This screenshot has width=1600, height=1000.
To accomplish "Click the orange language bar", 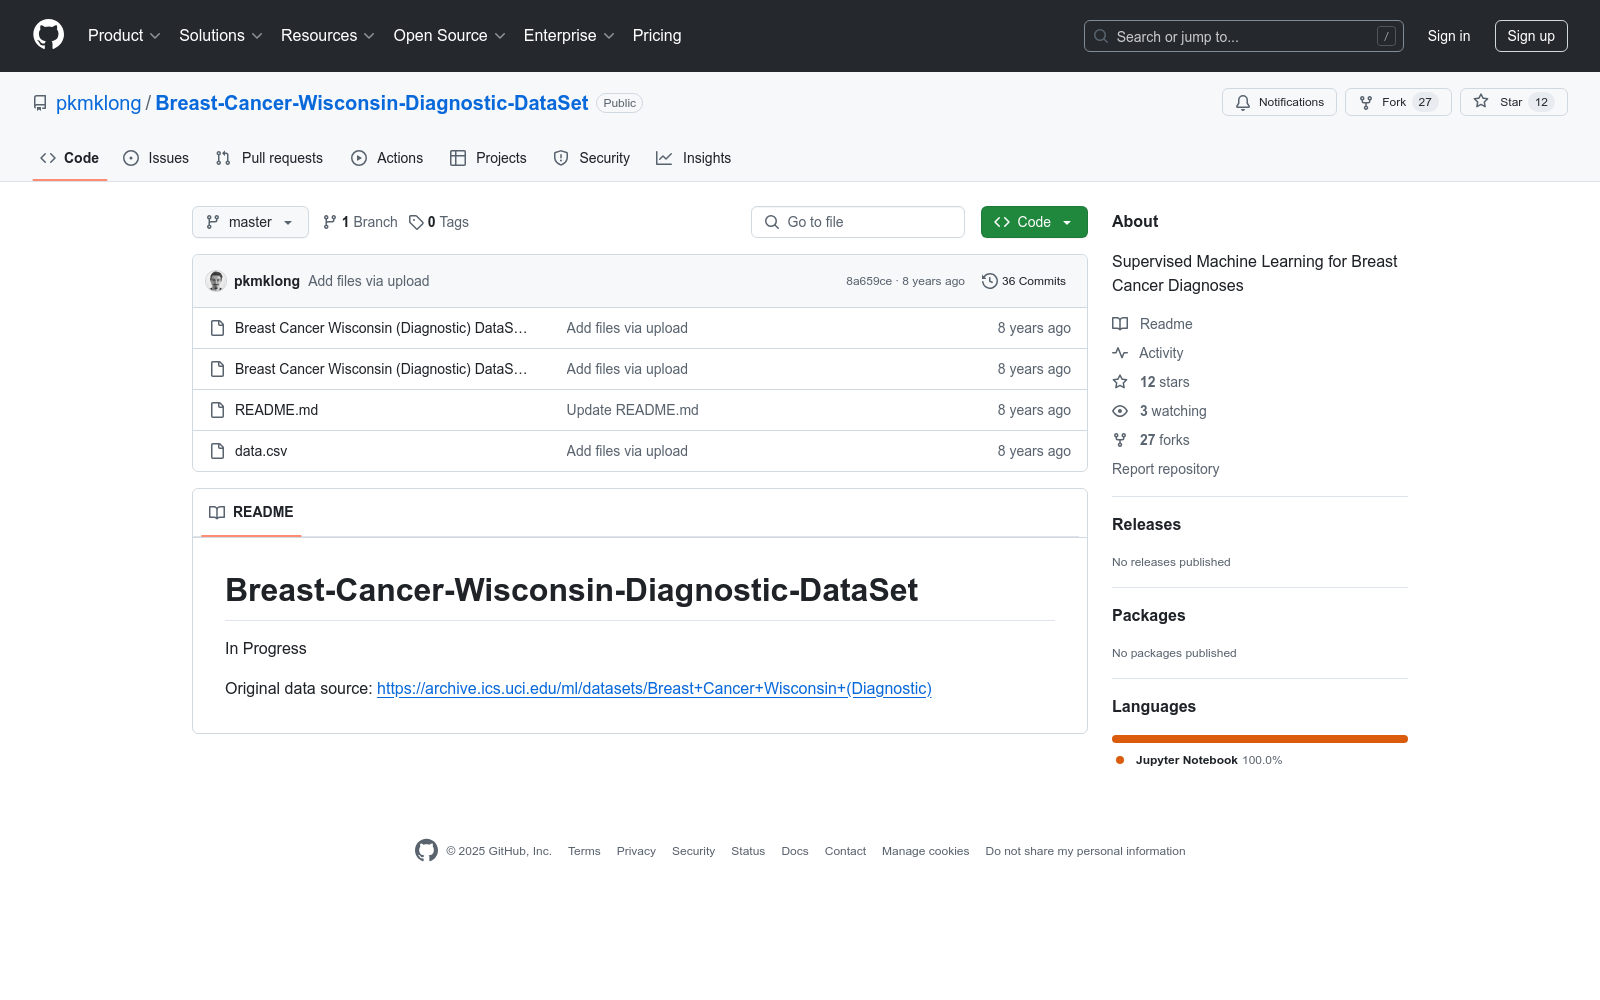I will point(1260,739).
